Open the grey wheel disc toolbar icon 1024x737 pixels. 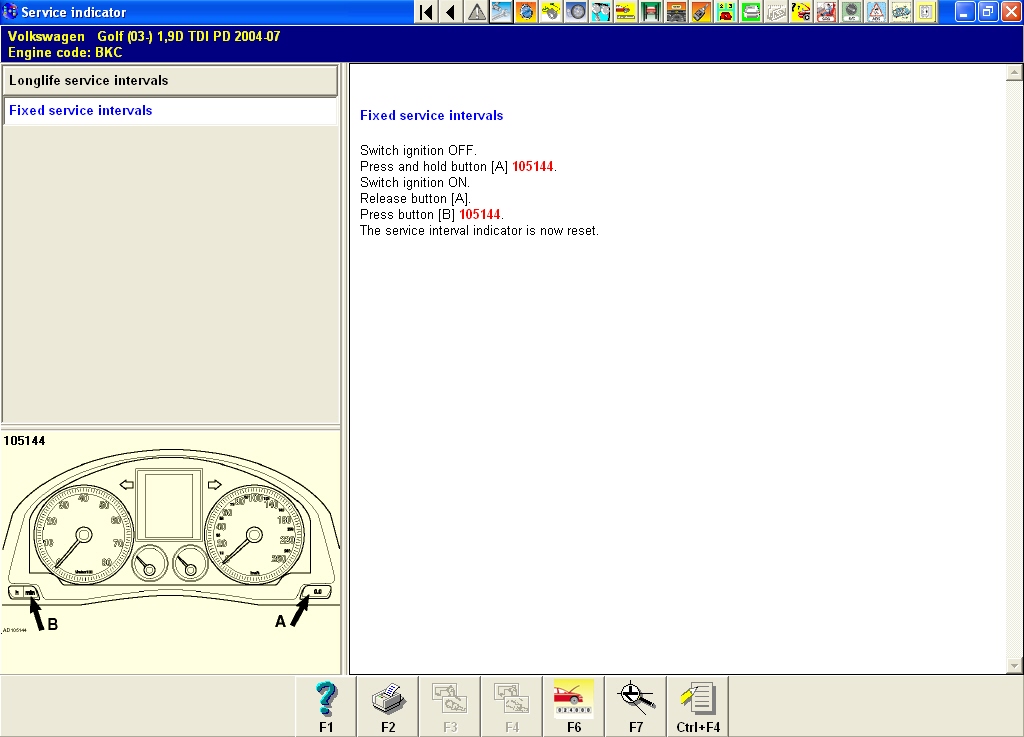[576, 12]
